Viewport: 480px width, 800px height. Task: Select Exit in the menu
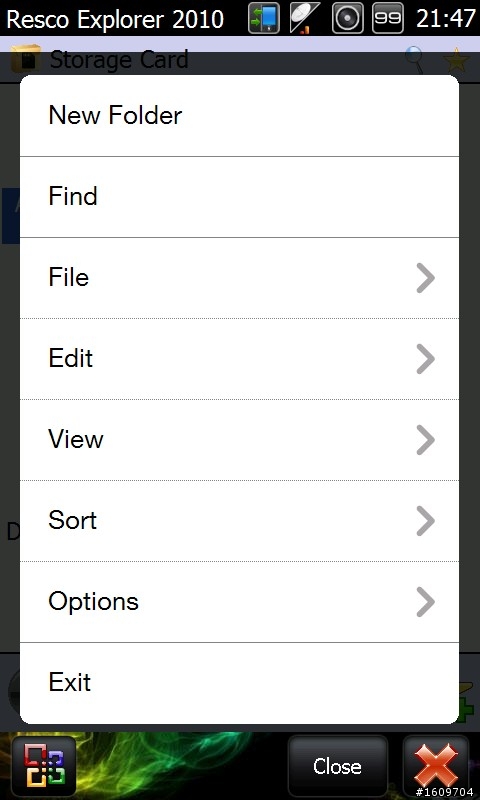click(239, 683)
